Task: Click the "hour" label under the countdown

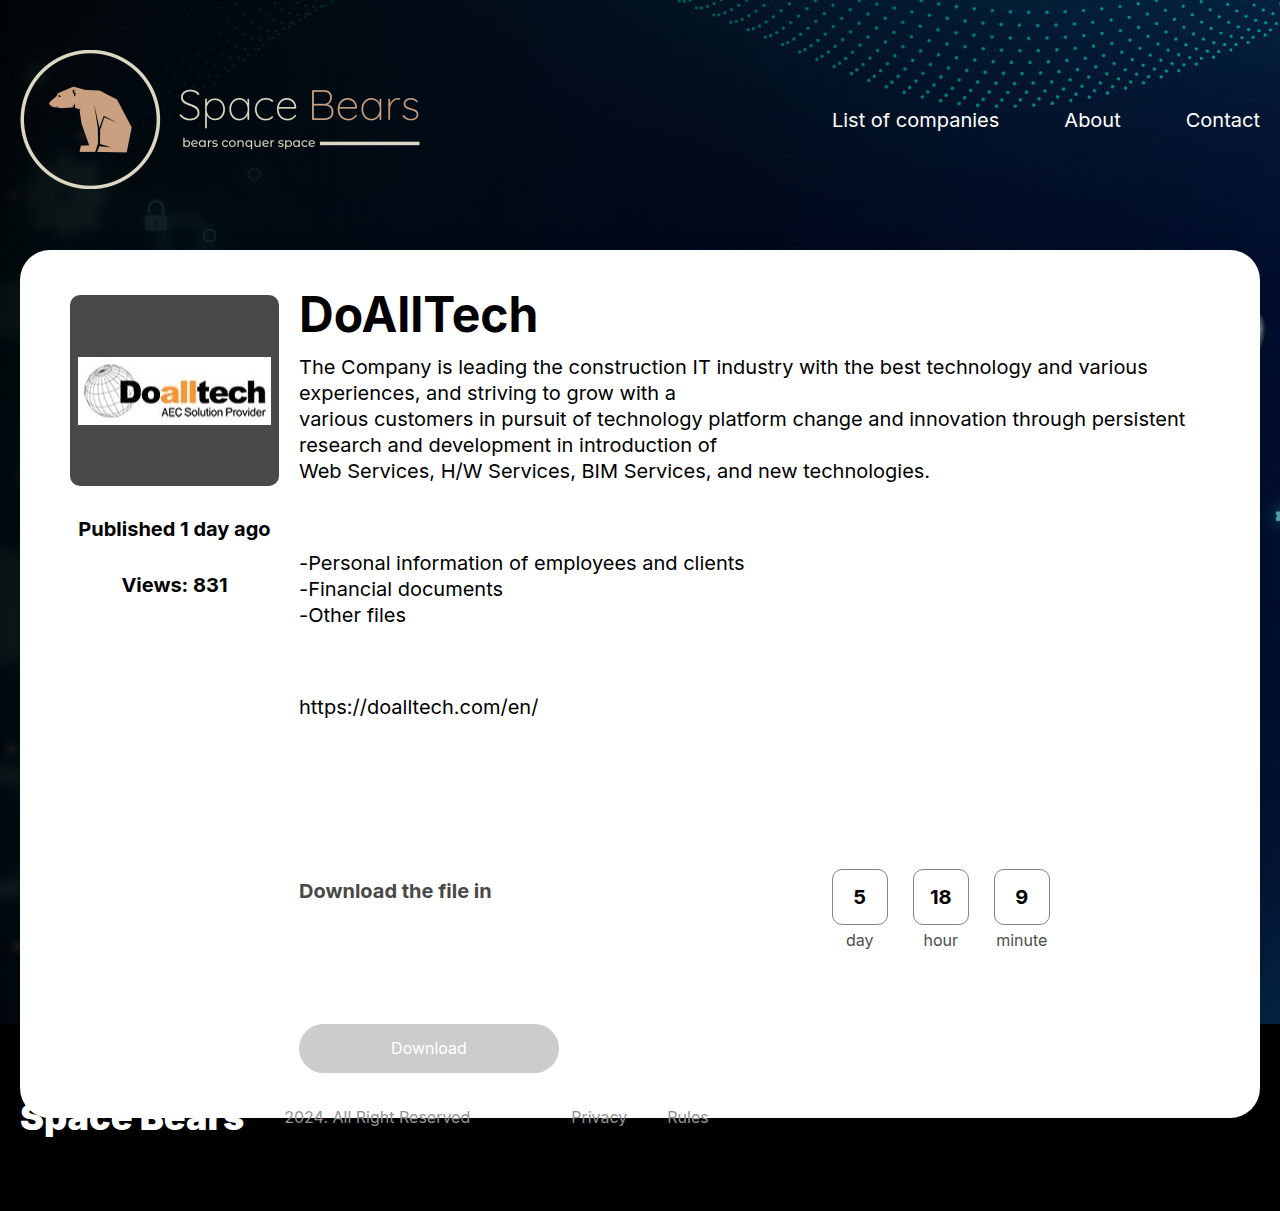Action: (x=941, y=940)
